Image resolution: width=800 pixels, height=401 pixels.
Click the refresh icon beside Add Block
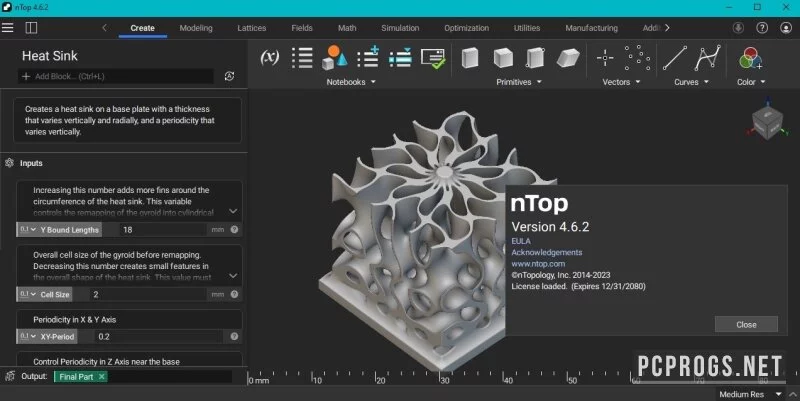pyautogui.click(x=230, y=76)
